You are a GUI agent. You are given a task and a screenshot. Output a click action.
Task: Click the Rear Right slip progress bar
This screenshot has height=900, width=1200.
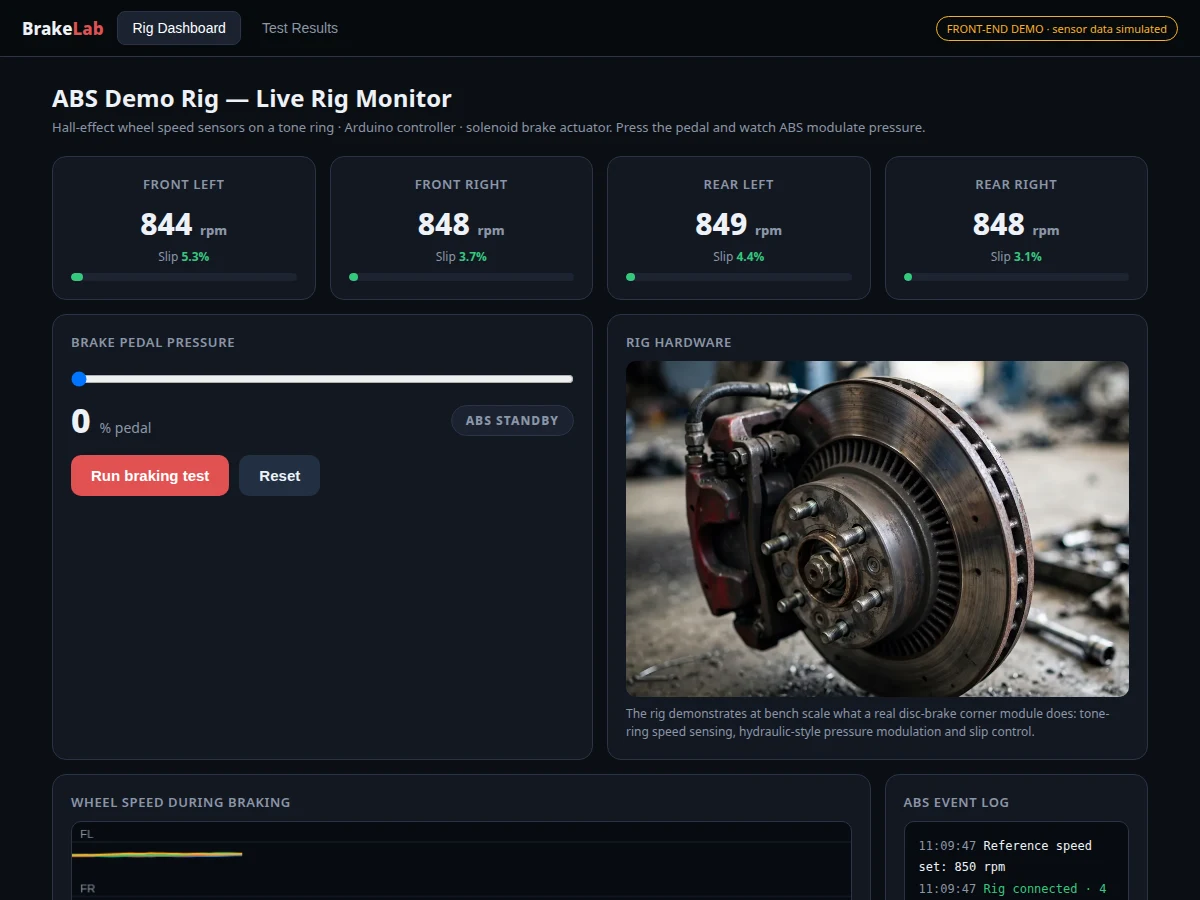[x=1016, y=277]
